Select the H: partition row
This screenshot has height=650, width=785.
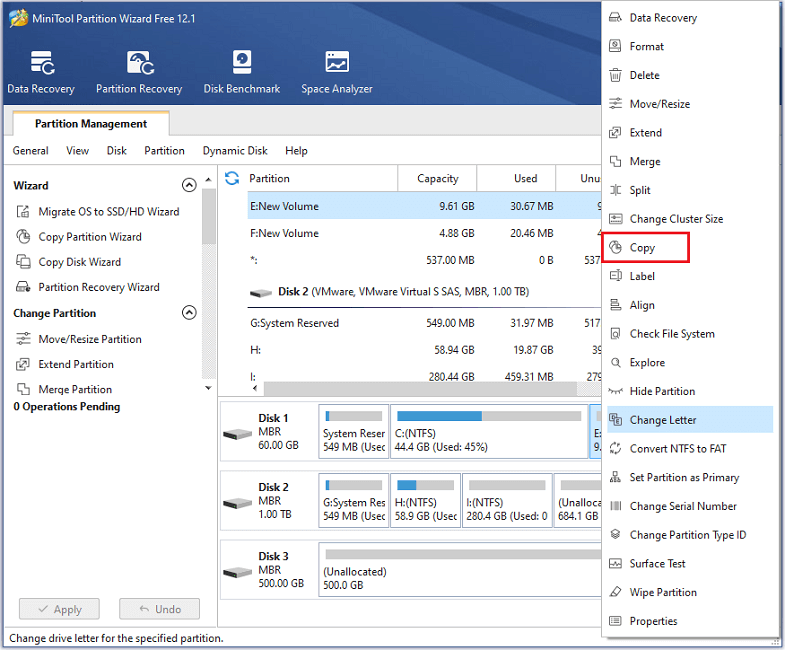tap(425, 350)
